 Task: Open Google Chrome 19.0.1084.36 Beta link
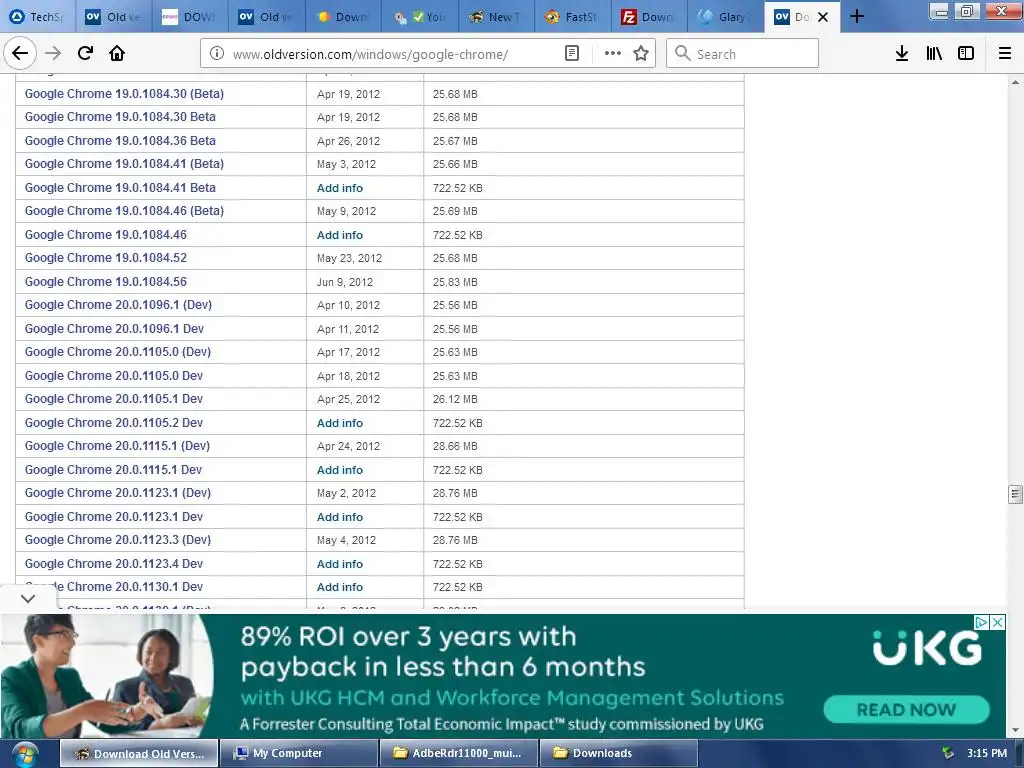coord(120,140)
